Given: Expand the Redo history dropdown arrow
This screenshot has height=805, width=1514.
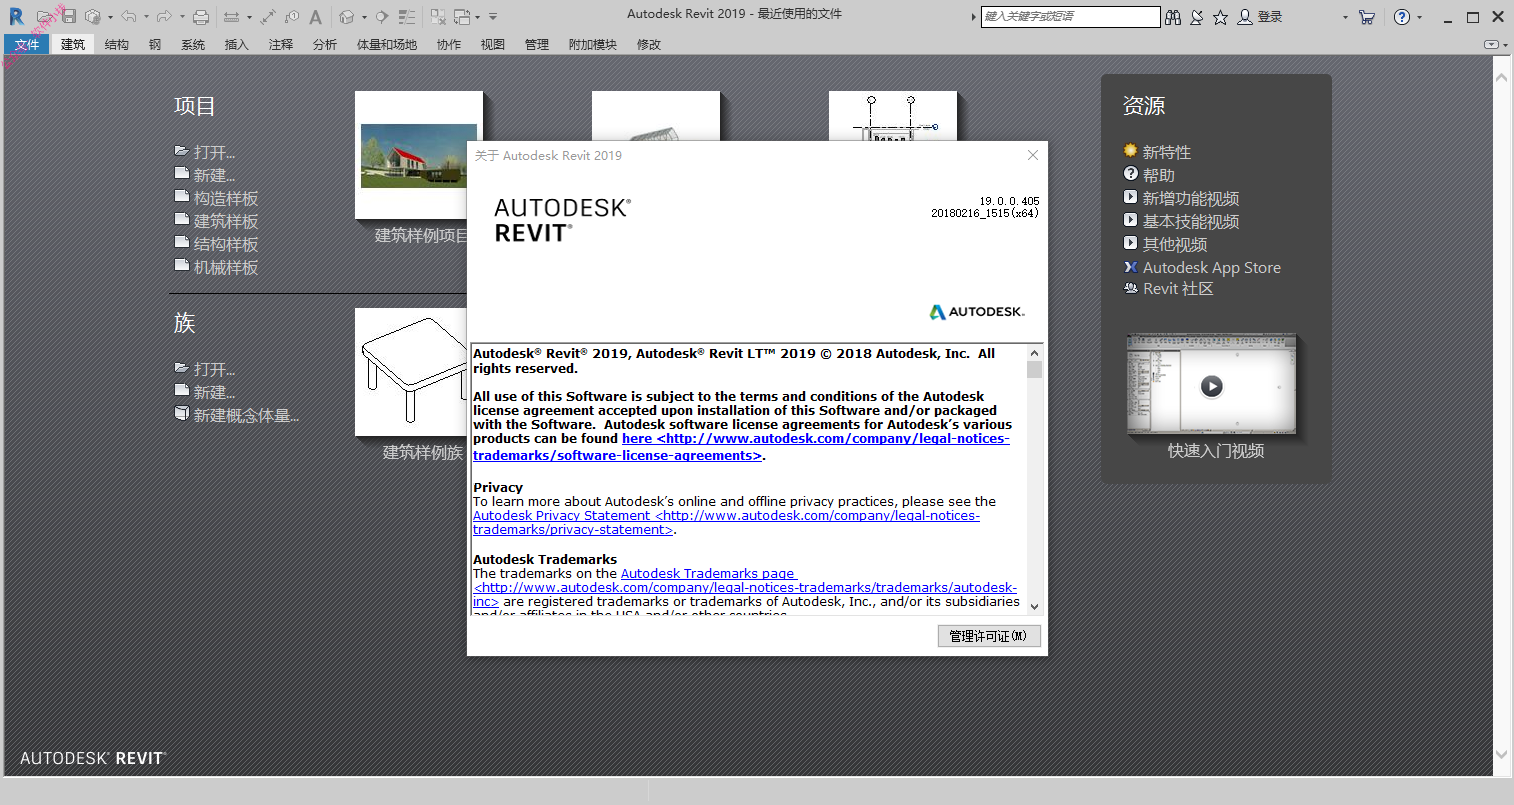Looking at the screenshot, I should (182, 17).
